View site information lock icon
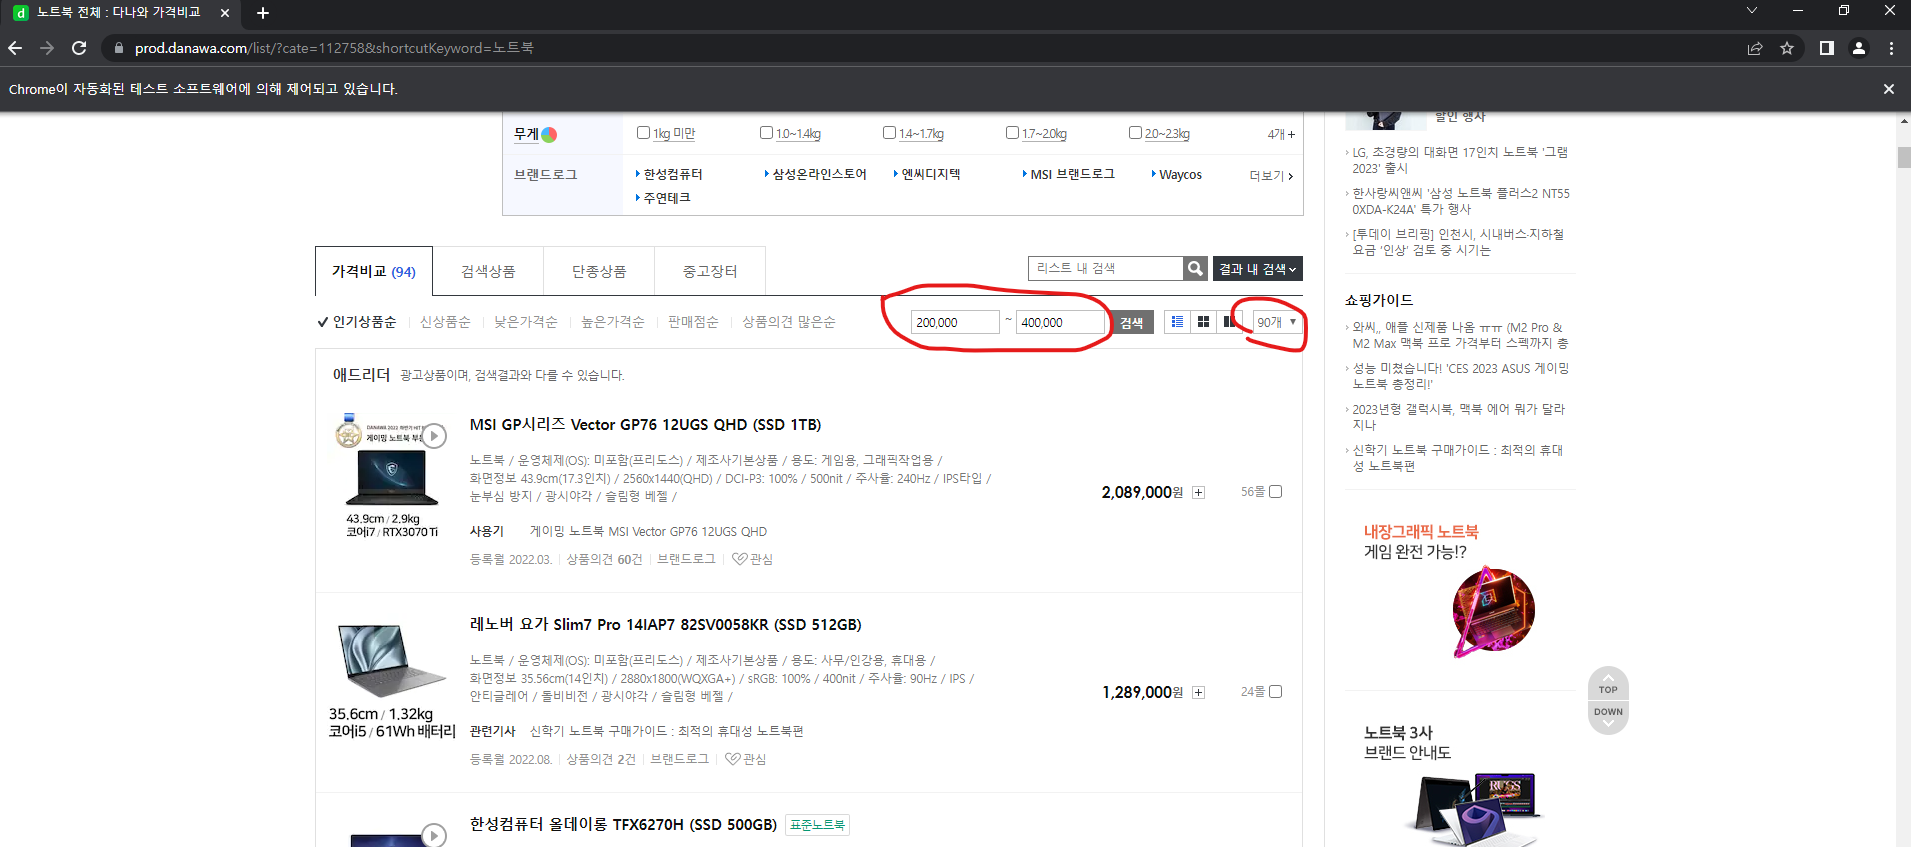 click(119, 48)
